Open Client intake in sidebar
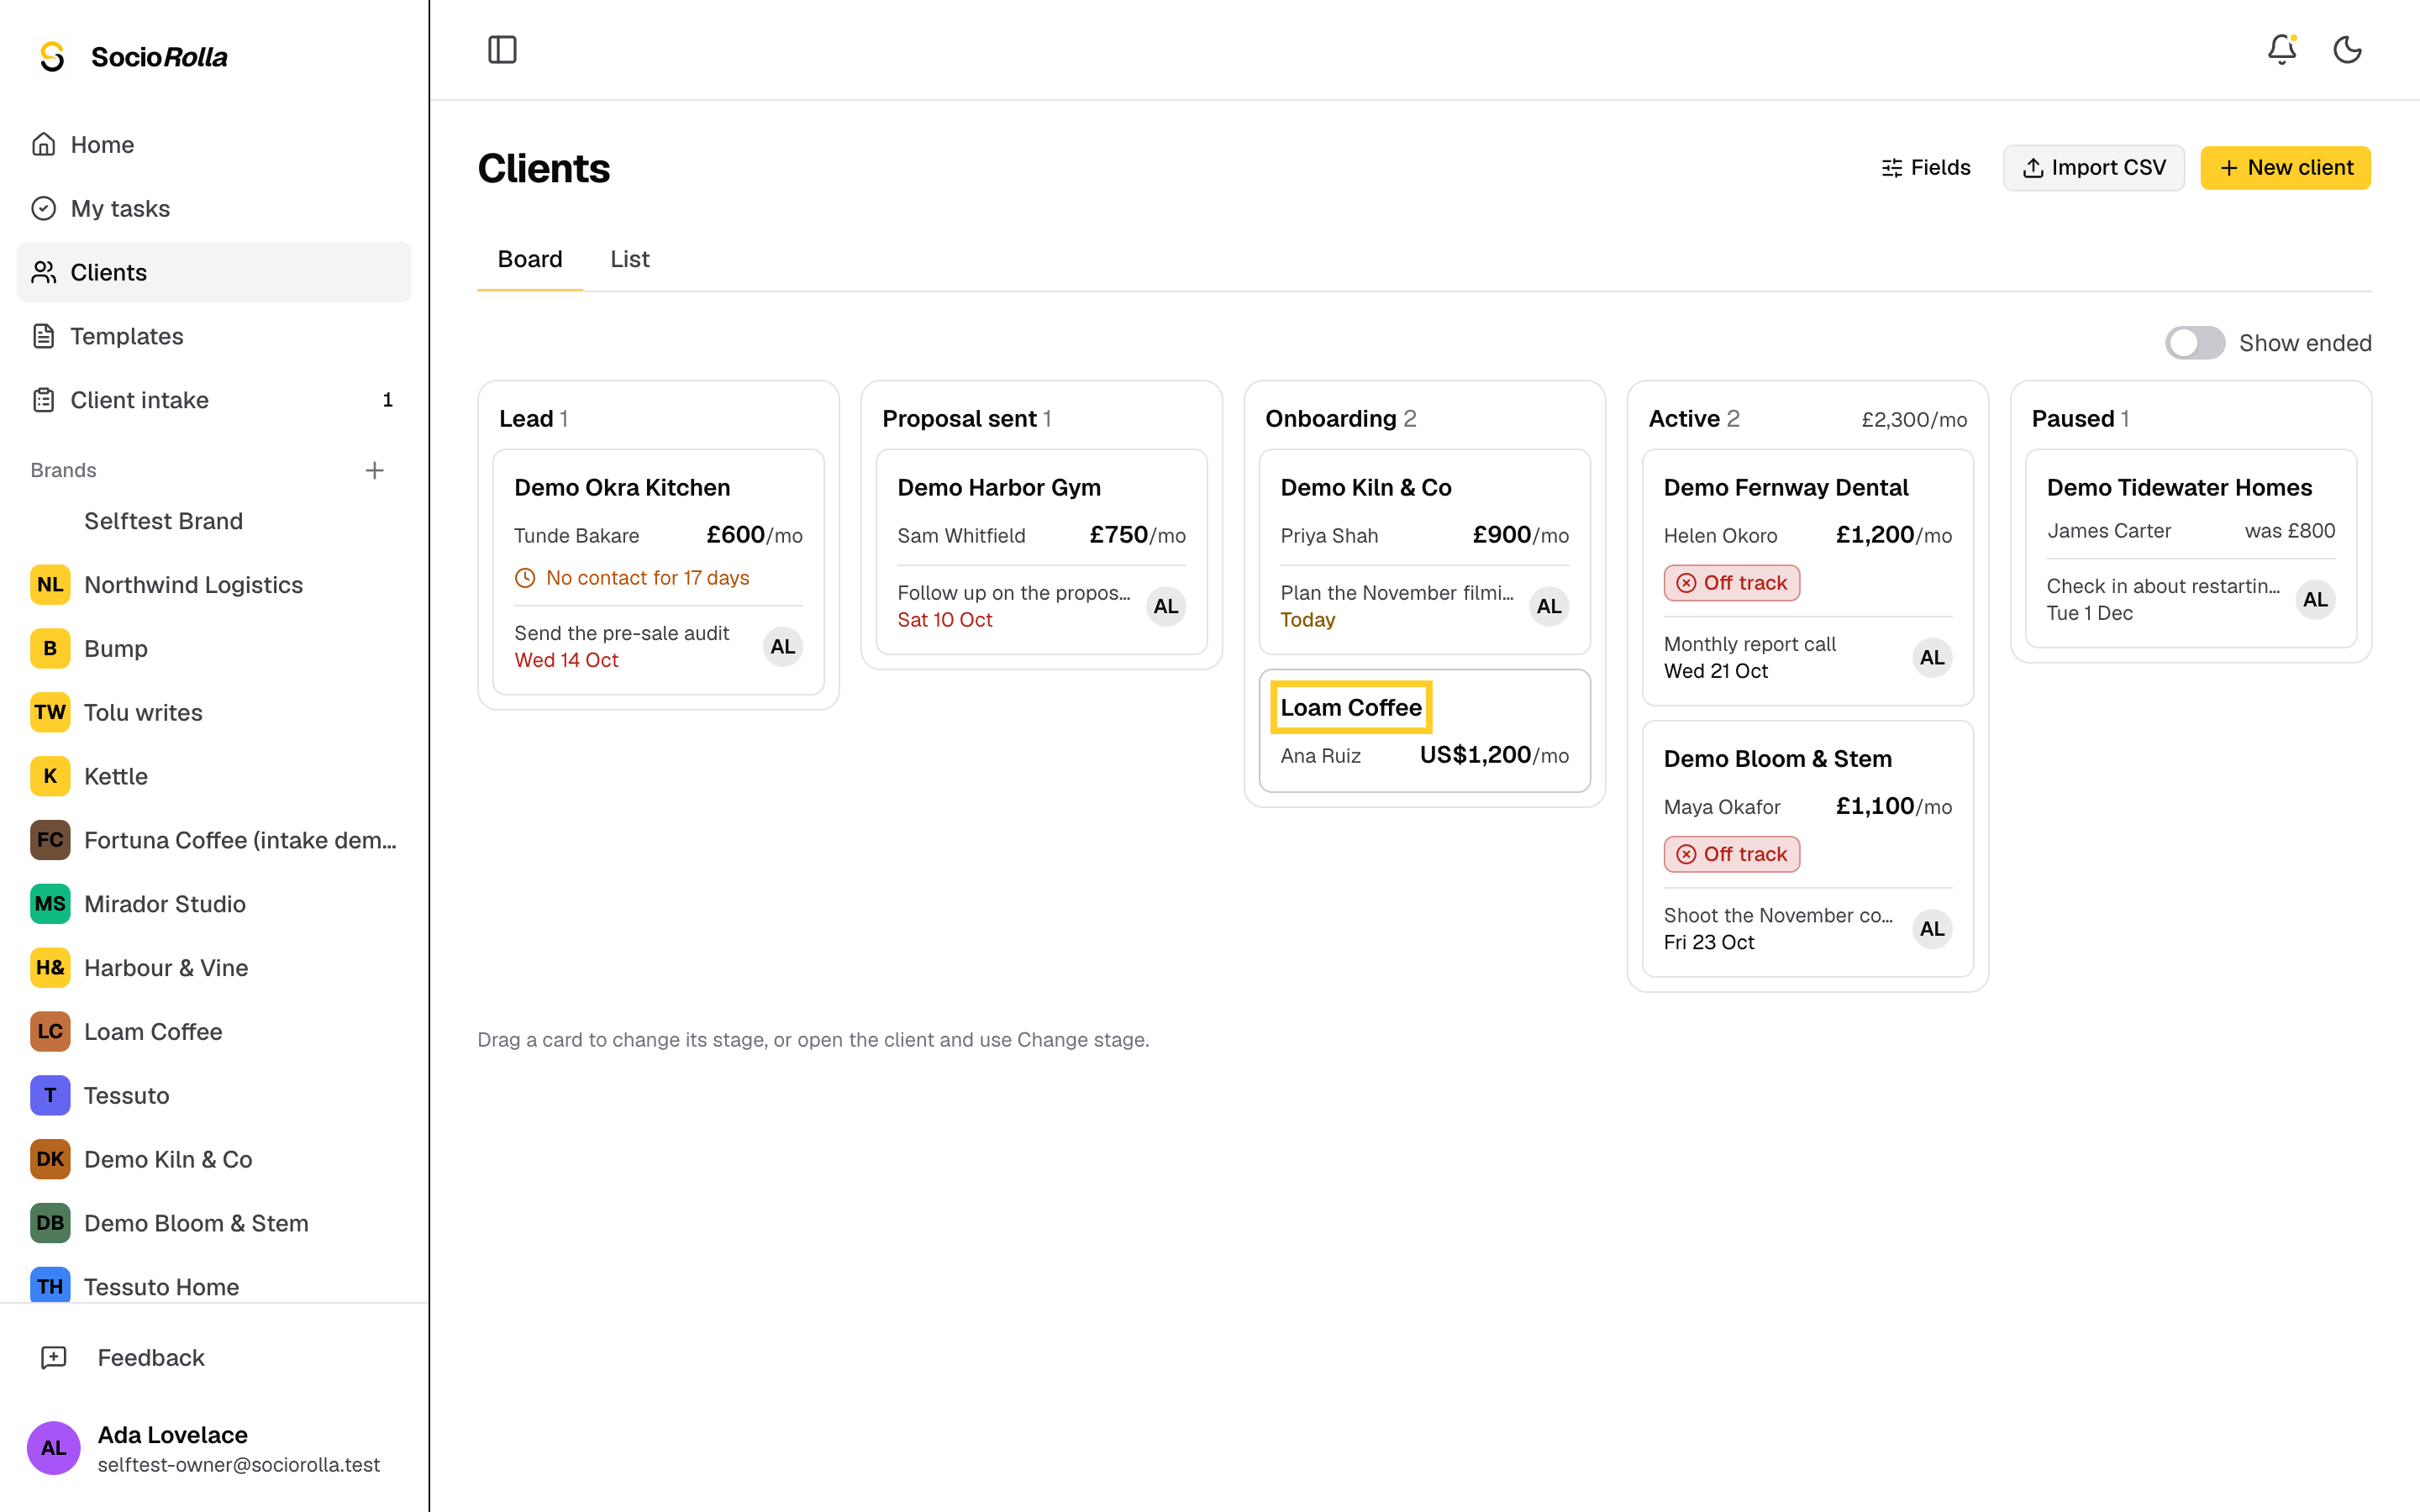2420x1512 pixels. (214, 400)
